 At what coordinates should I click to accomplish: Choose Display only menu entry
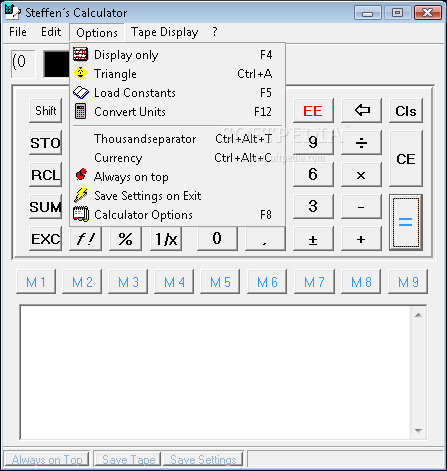coord(177,55)
